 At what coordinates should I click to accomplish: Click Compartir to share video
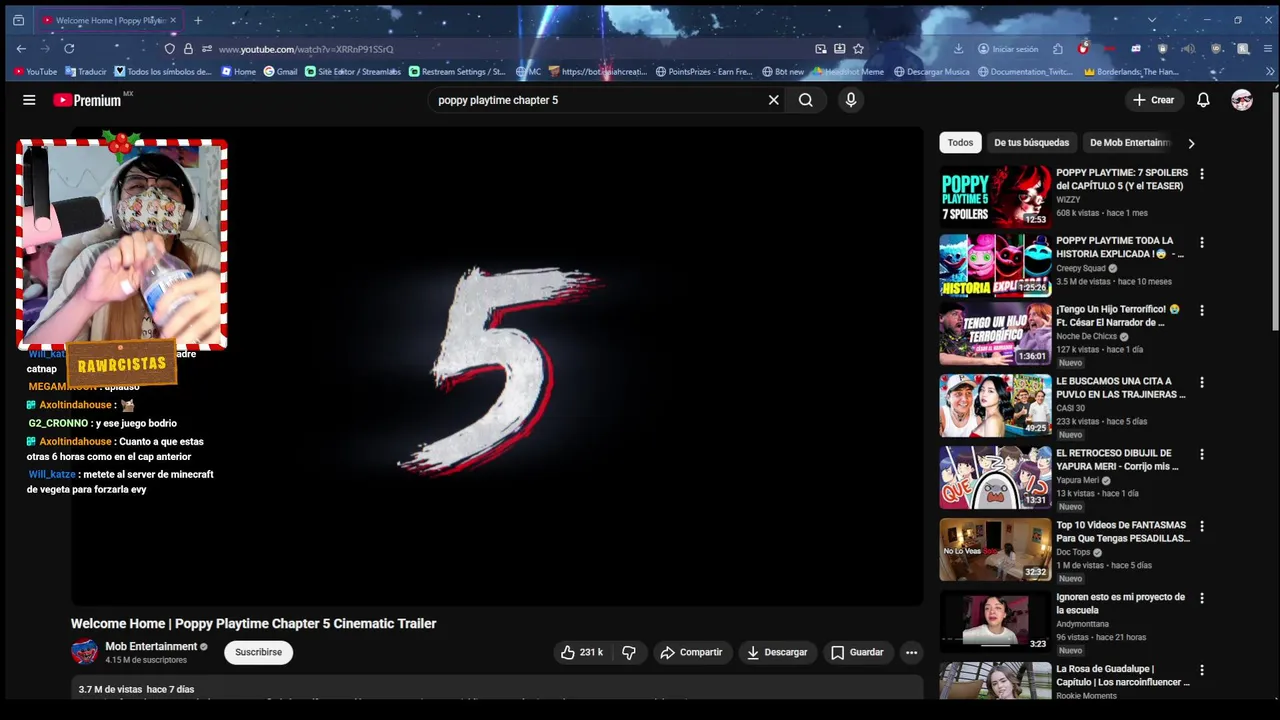pyautogui.click(x=691, y=652)
